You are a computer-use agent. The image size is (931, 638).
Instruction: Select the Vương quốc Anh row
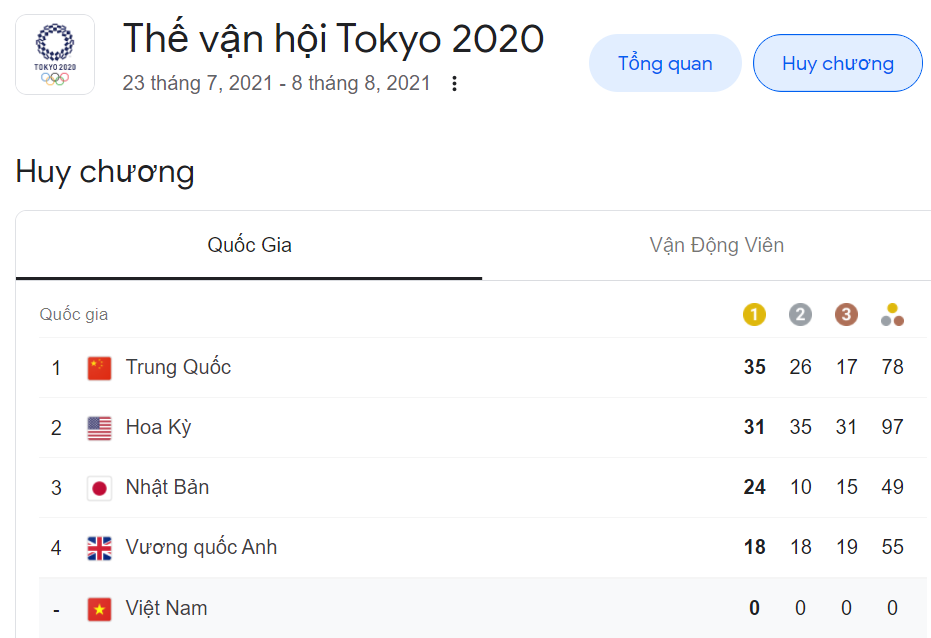pos(201,548)
